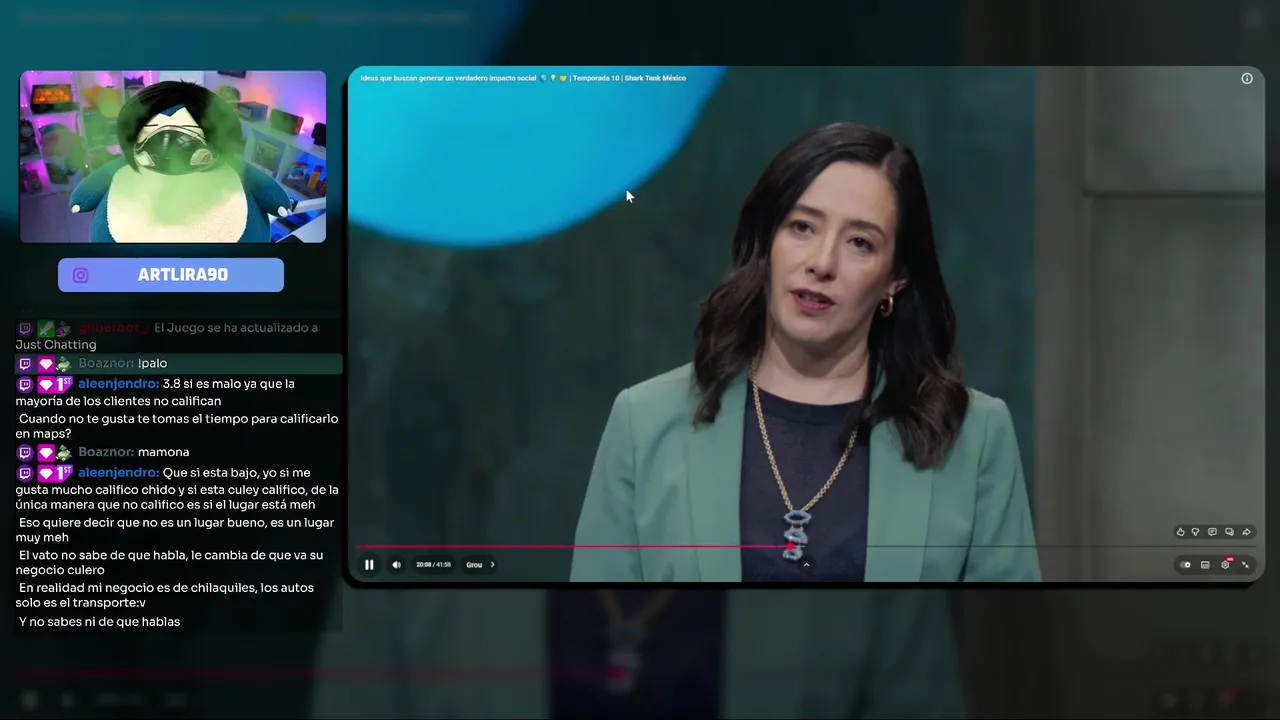Click the chat message starting 'Cuando no te gusta'
This screenshot has width=1280, height=720.
point(177,426)
